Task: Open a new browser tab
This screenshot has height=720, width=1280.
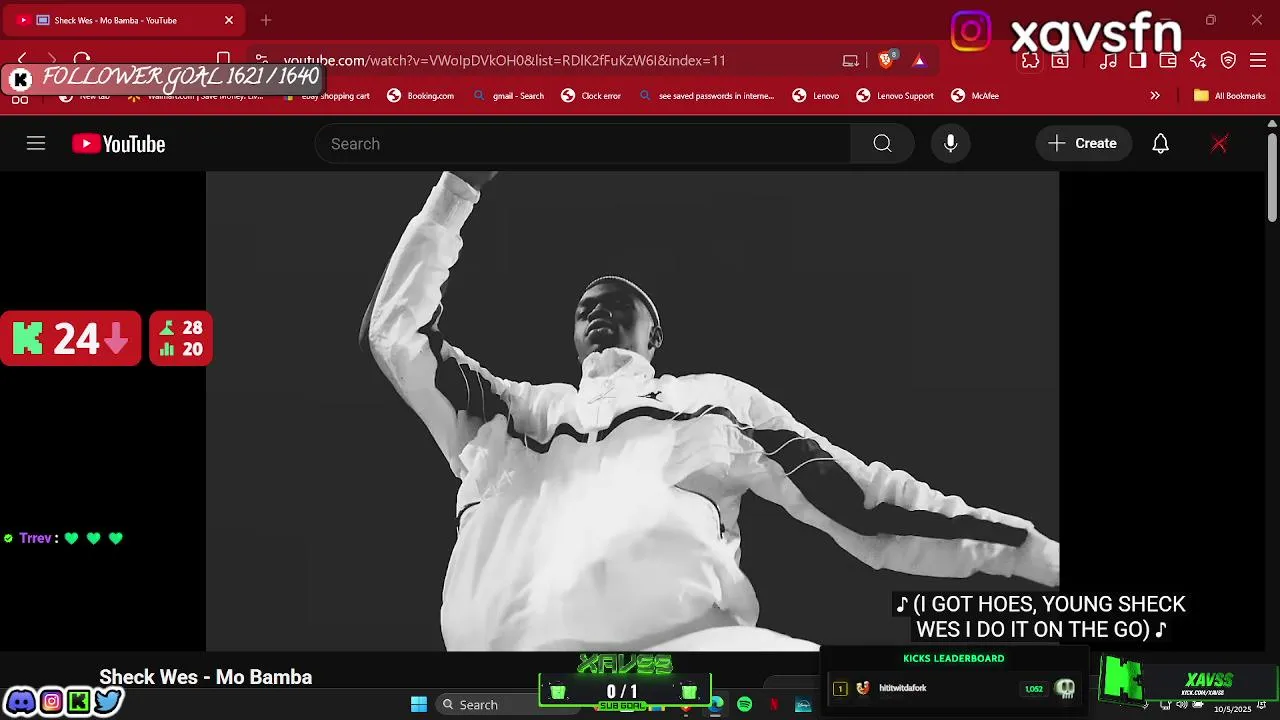Action: [266, 20]
